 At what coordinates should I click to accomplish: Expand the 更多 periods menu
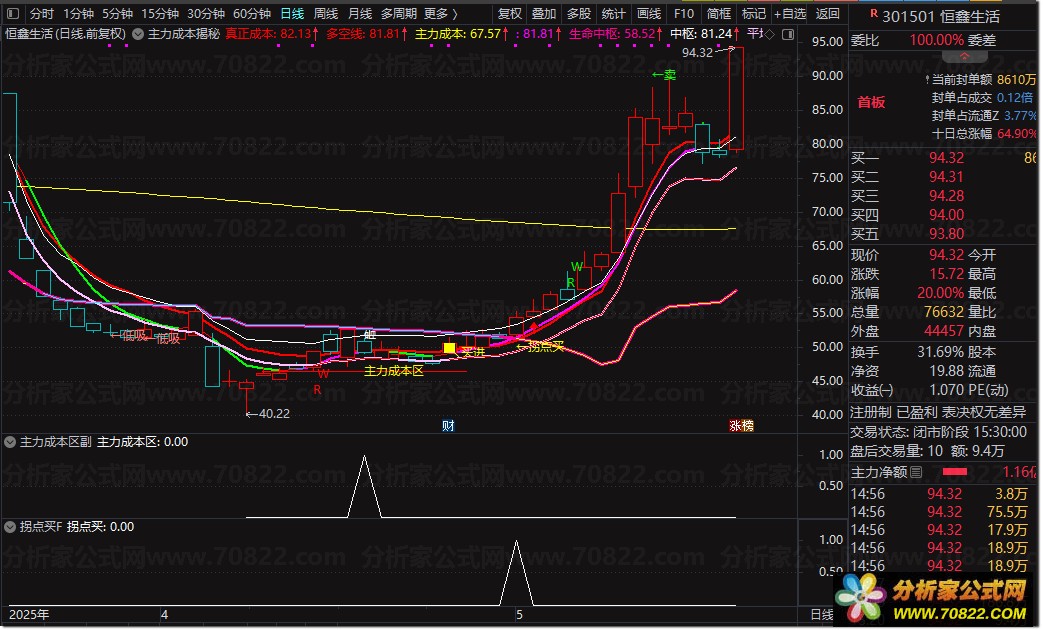click(x=440, y=13)
